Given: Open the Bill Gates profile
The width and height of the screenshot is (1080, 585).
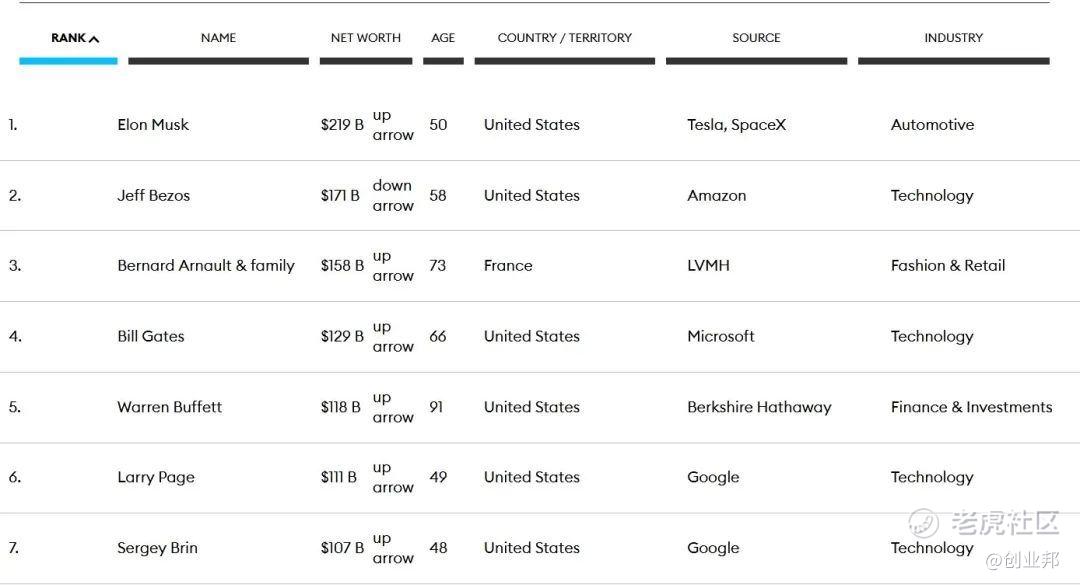Looking at the screenshot, I should (151, 337).
